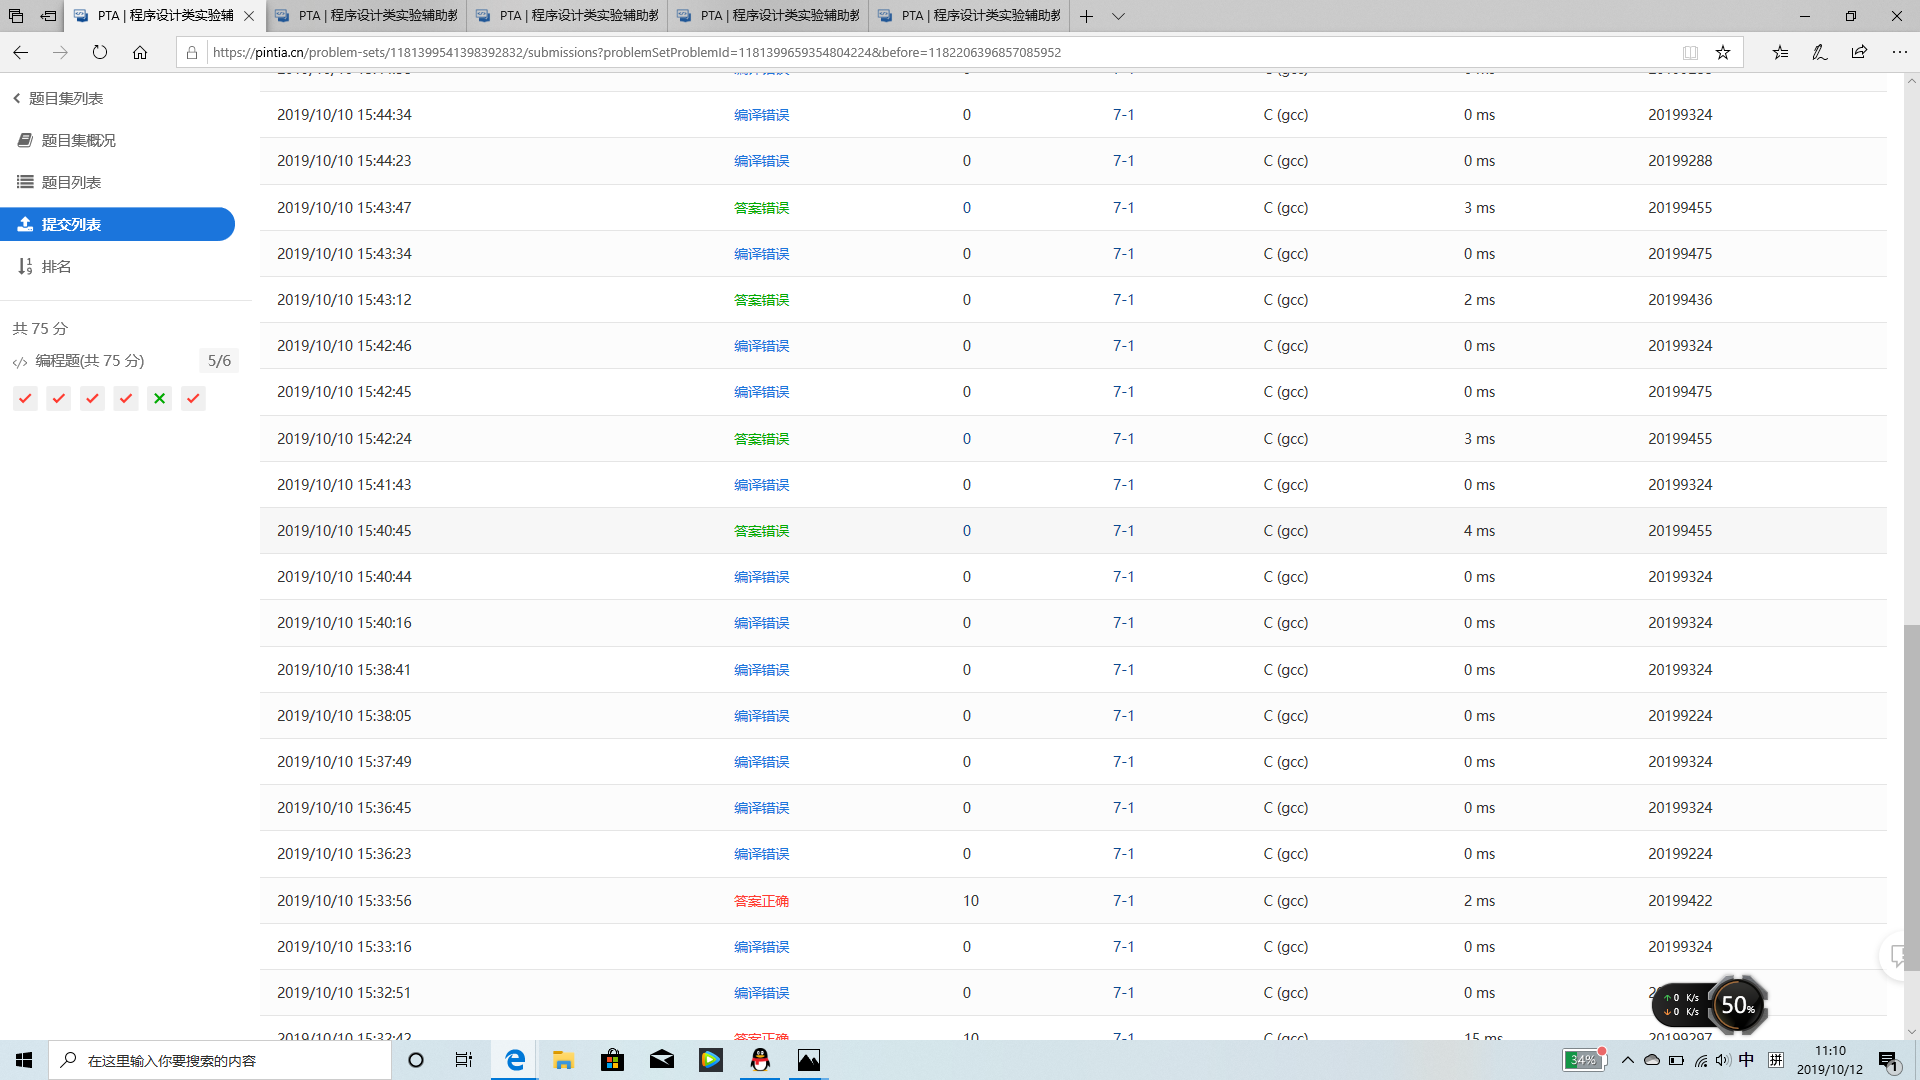Image resolution: width=1920 pixels, height=1080 pixels.
Task: Open reading view icon in address bar
Action: (x=1690, y=52)
